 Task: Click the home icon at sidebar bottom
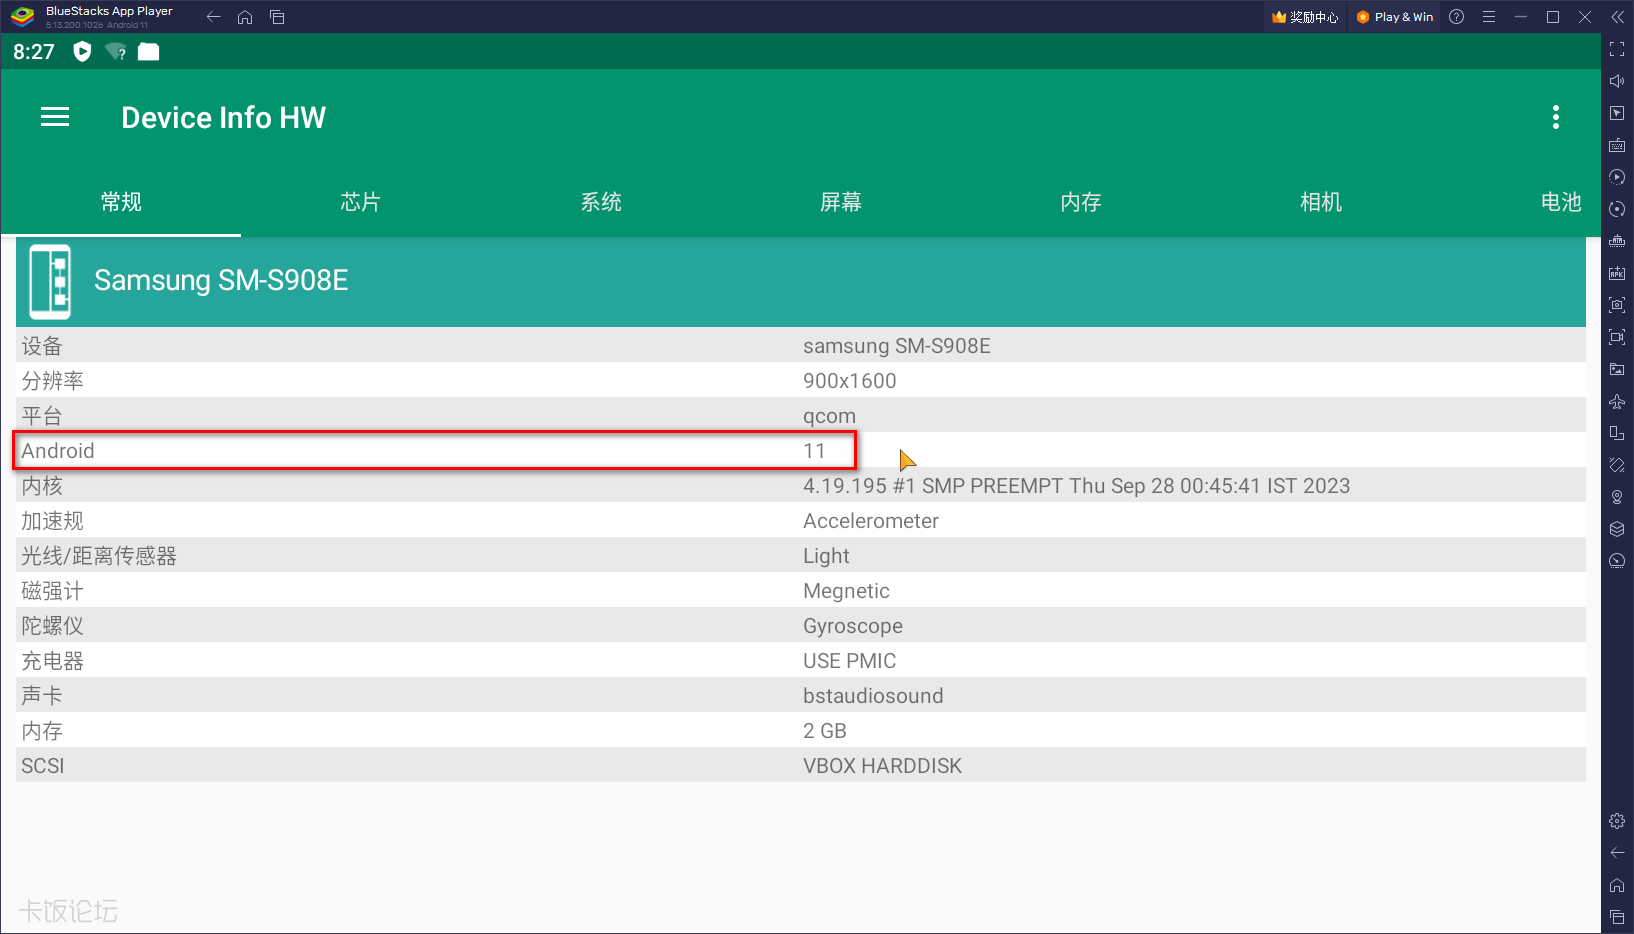pyautogui.click(x=1617, y=885)
